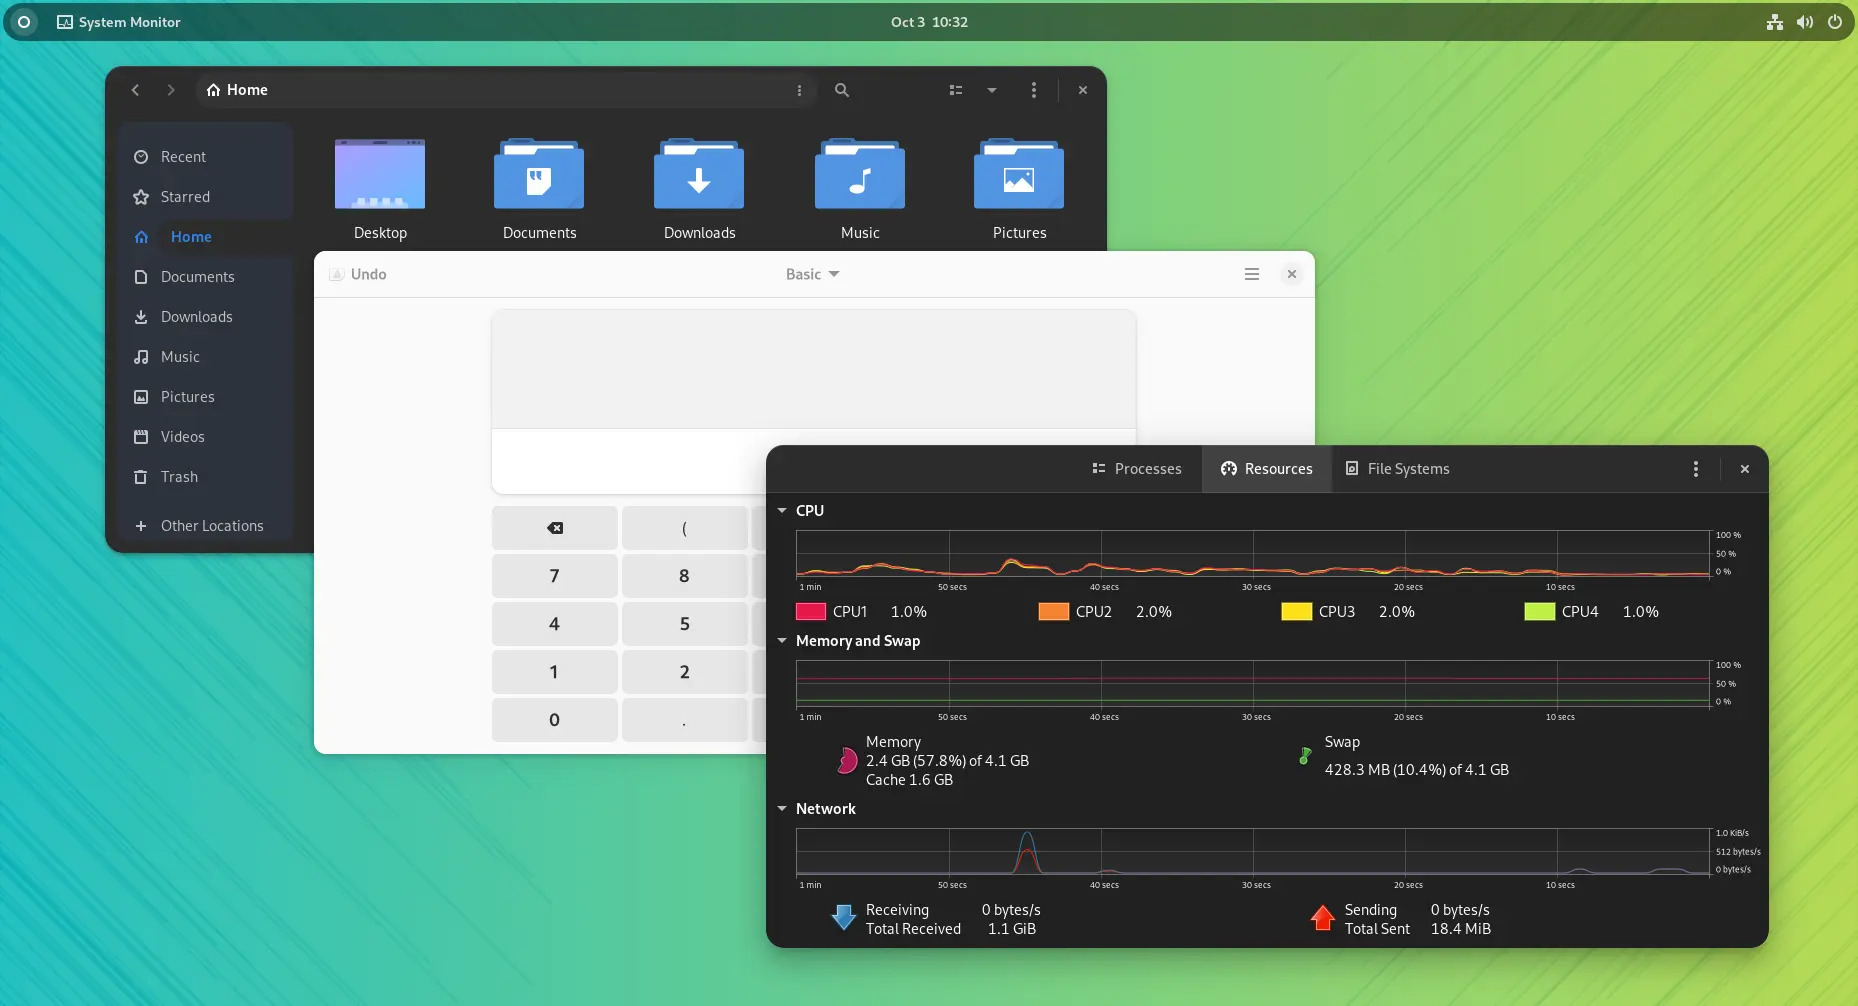Switch to Resources tab

[1266, 469]
